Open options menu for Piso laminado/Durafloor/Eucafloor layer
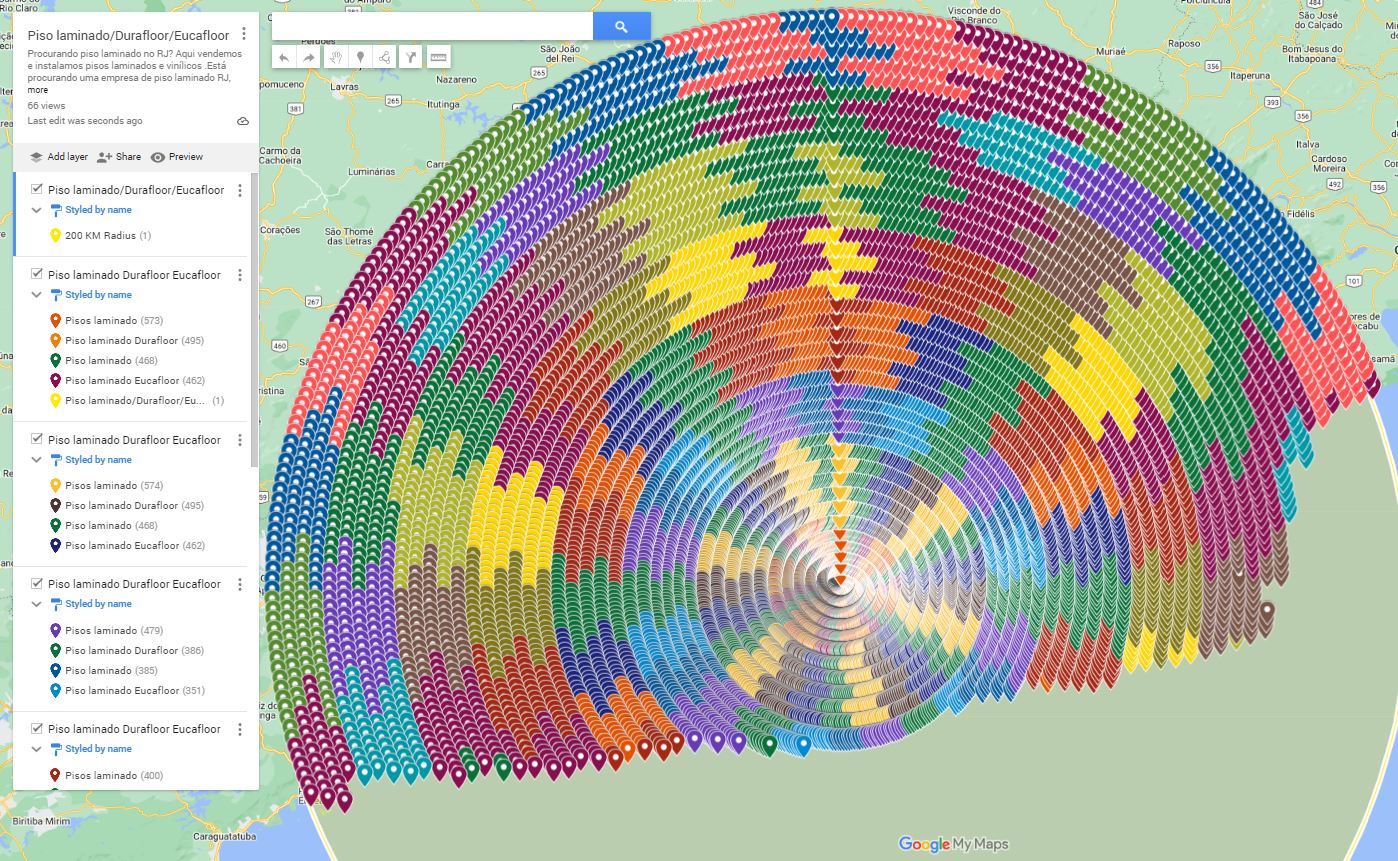 click(x=240, y=190)
